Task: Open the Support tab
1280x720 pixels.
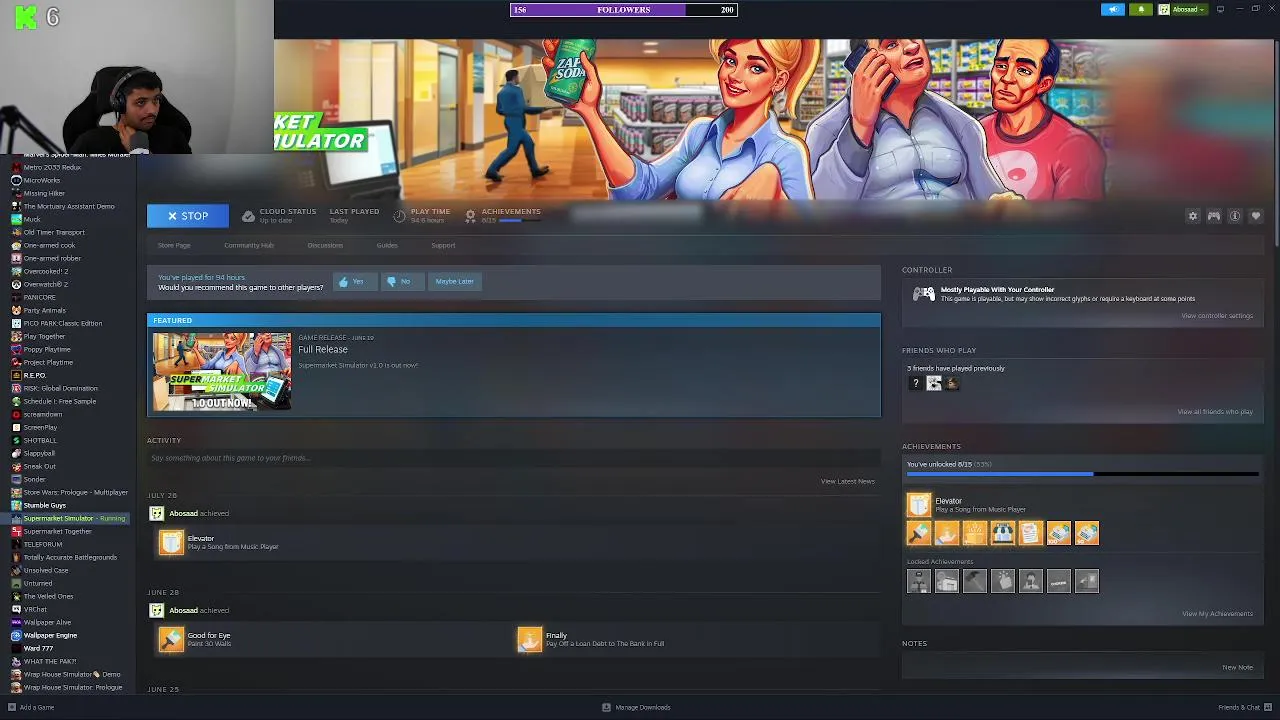Action: pos(443,245)
